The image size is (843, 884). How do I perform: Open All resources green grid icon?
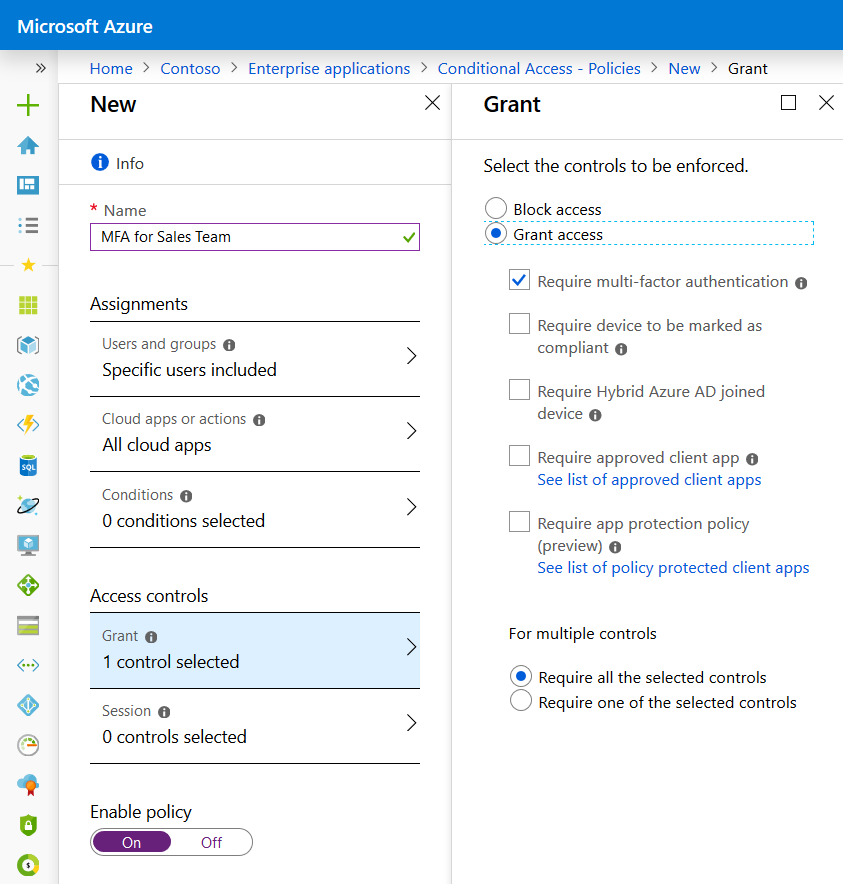click(28, 305)
